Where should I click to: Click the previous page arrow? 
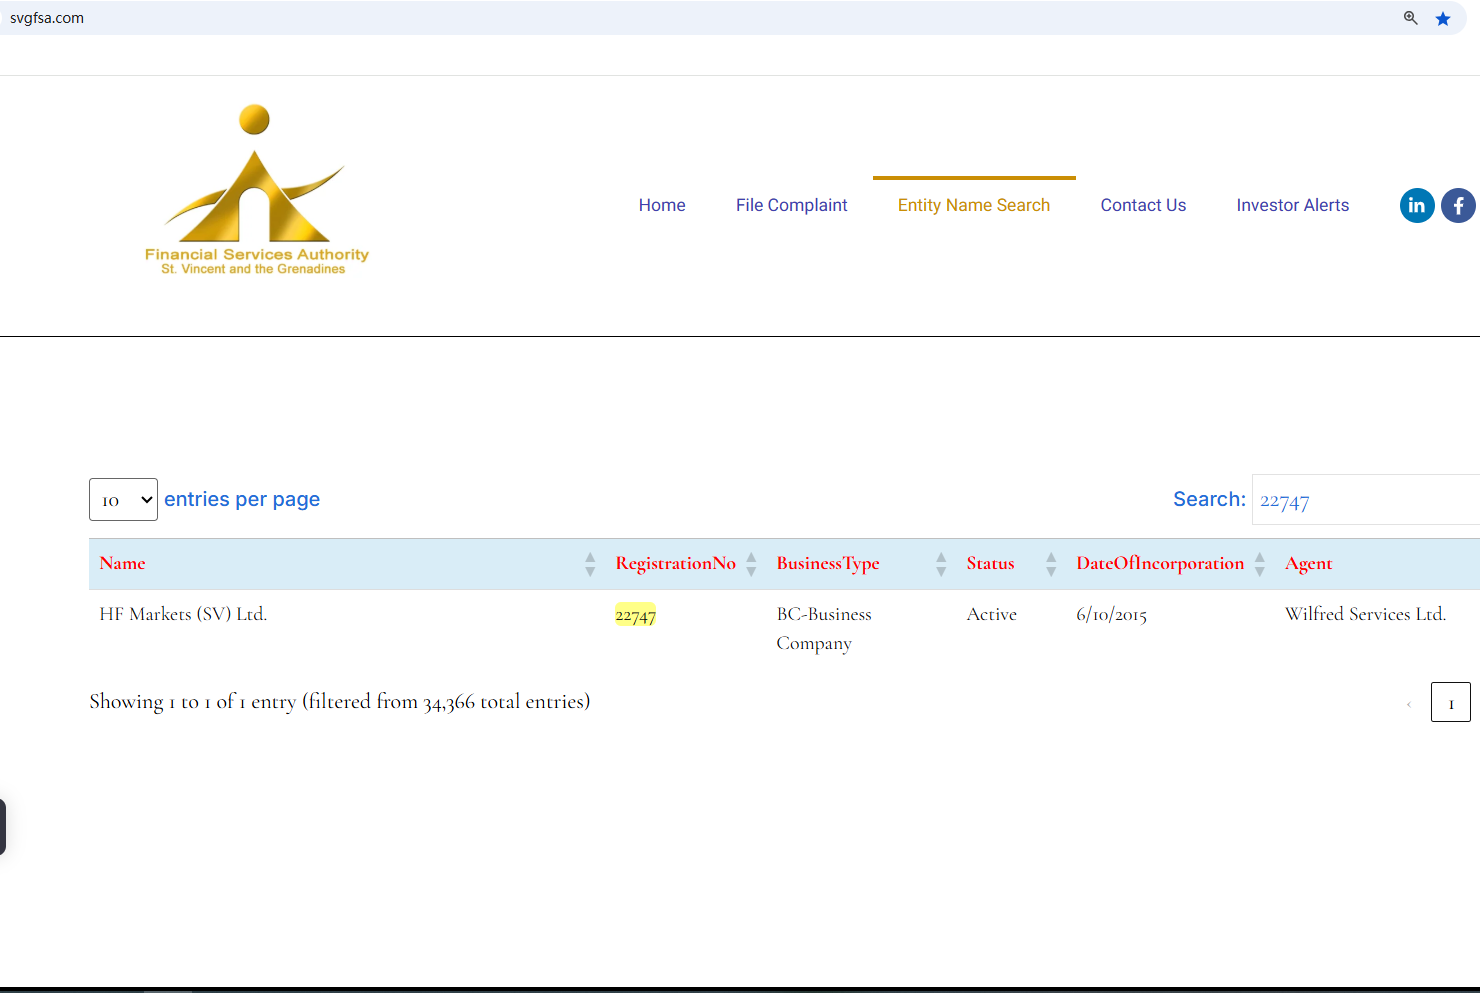[1408, 704]
